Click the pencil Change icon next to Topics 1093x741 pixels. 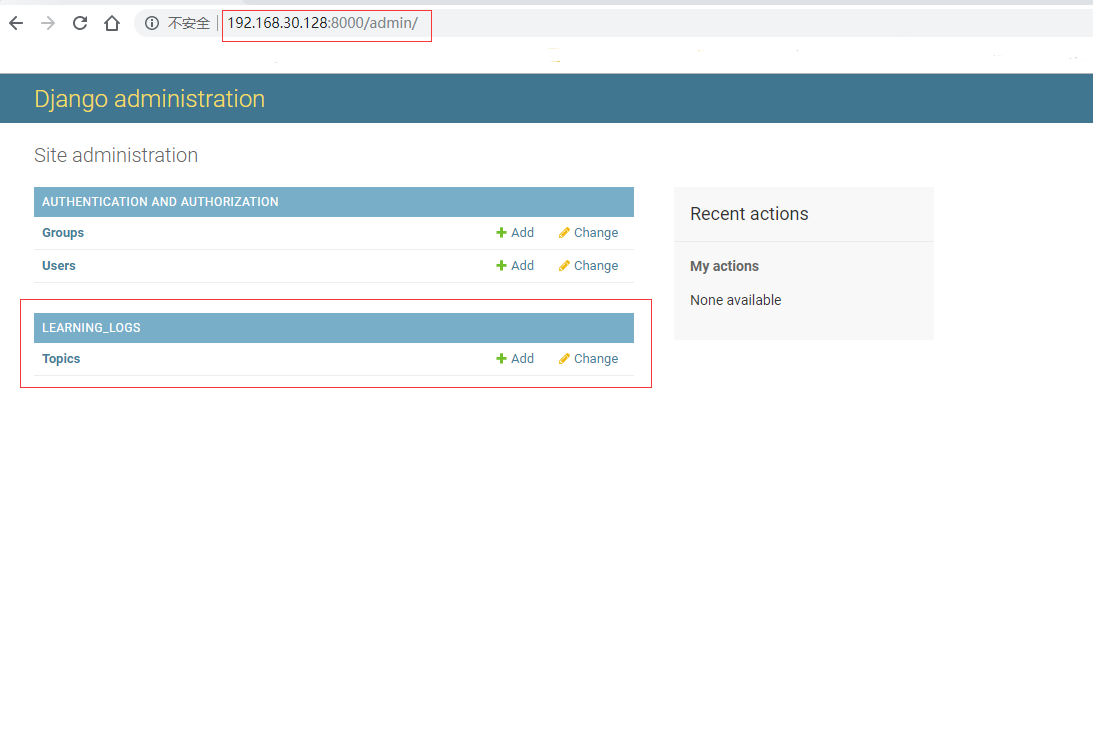(564, 358)
